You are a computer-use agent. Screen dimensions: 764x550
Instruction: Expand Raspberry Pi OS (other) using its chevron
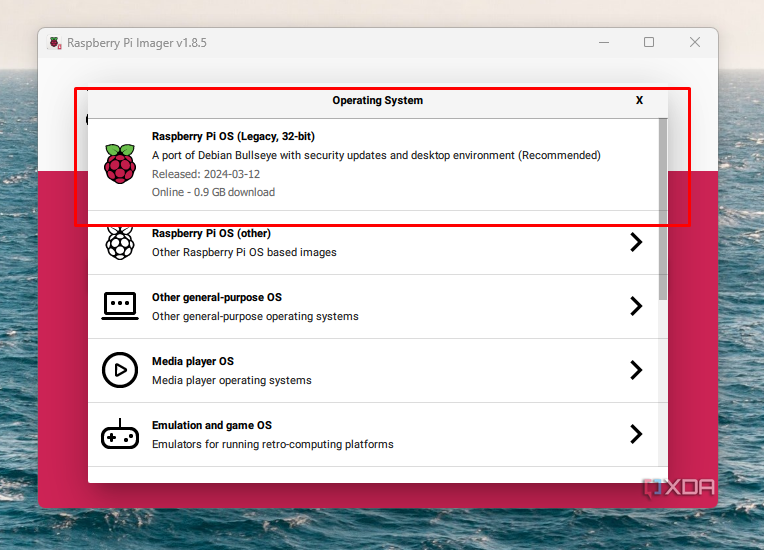click(x=635, y=242)
